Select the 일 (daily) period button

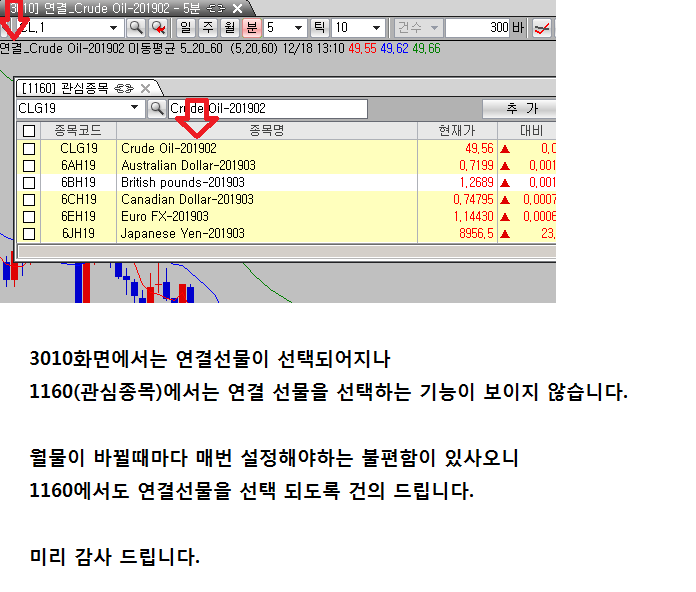point(184,28)
